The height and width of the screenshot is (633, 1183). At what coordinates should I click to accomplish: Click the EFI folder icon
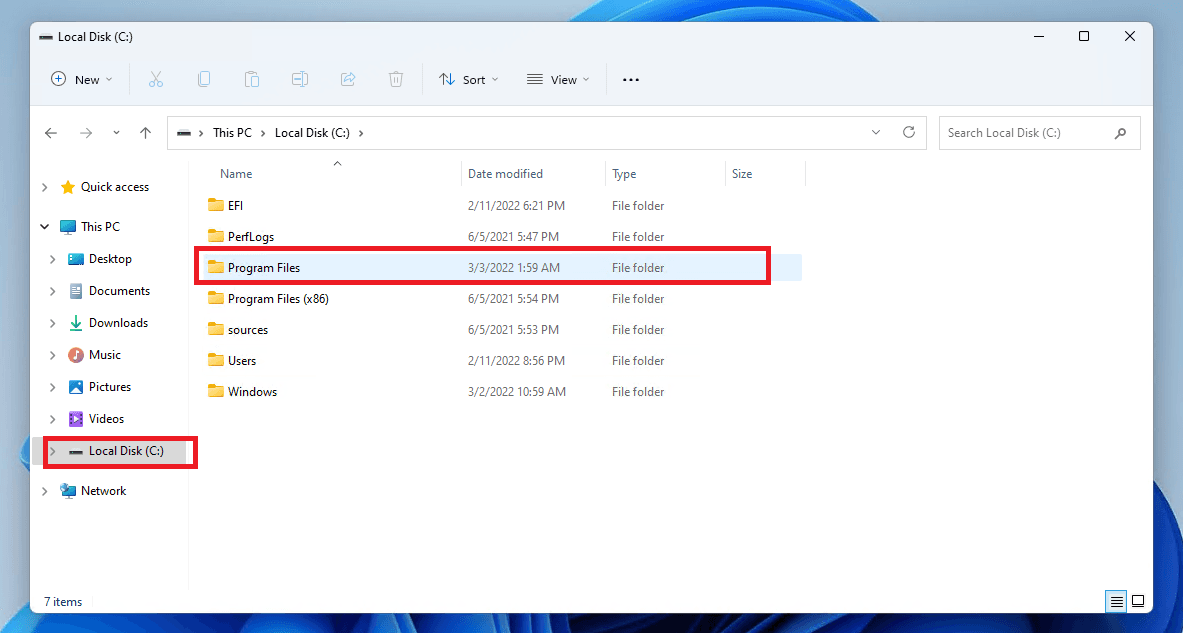click(x=216, y=205)
